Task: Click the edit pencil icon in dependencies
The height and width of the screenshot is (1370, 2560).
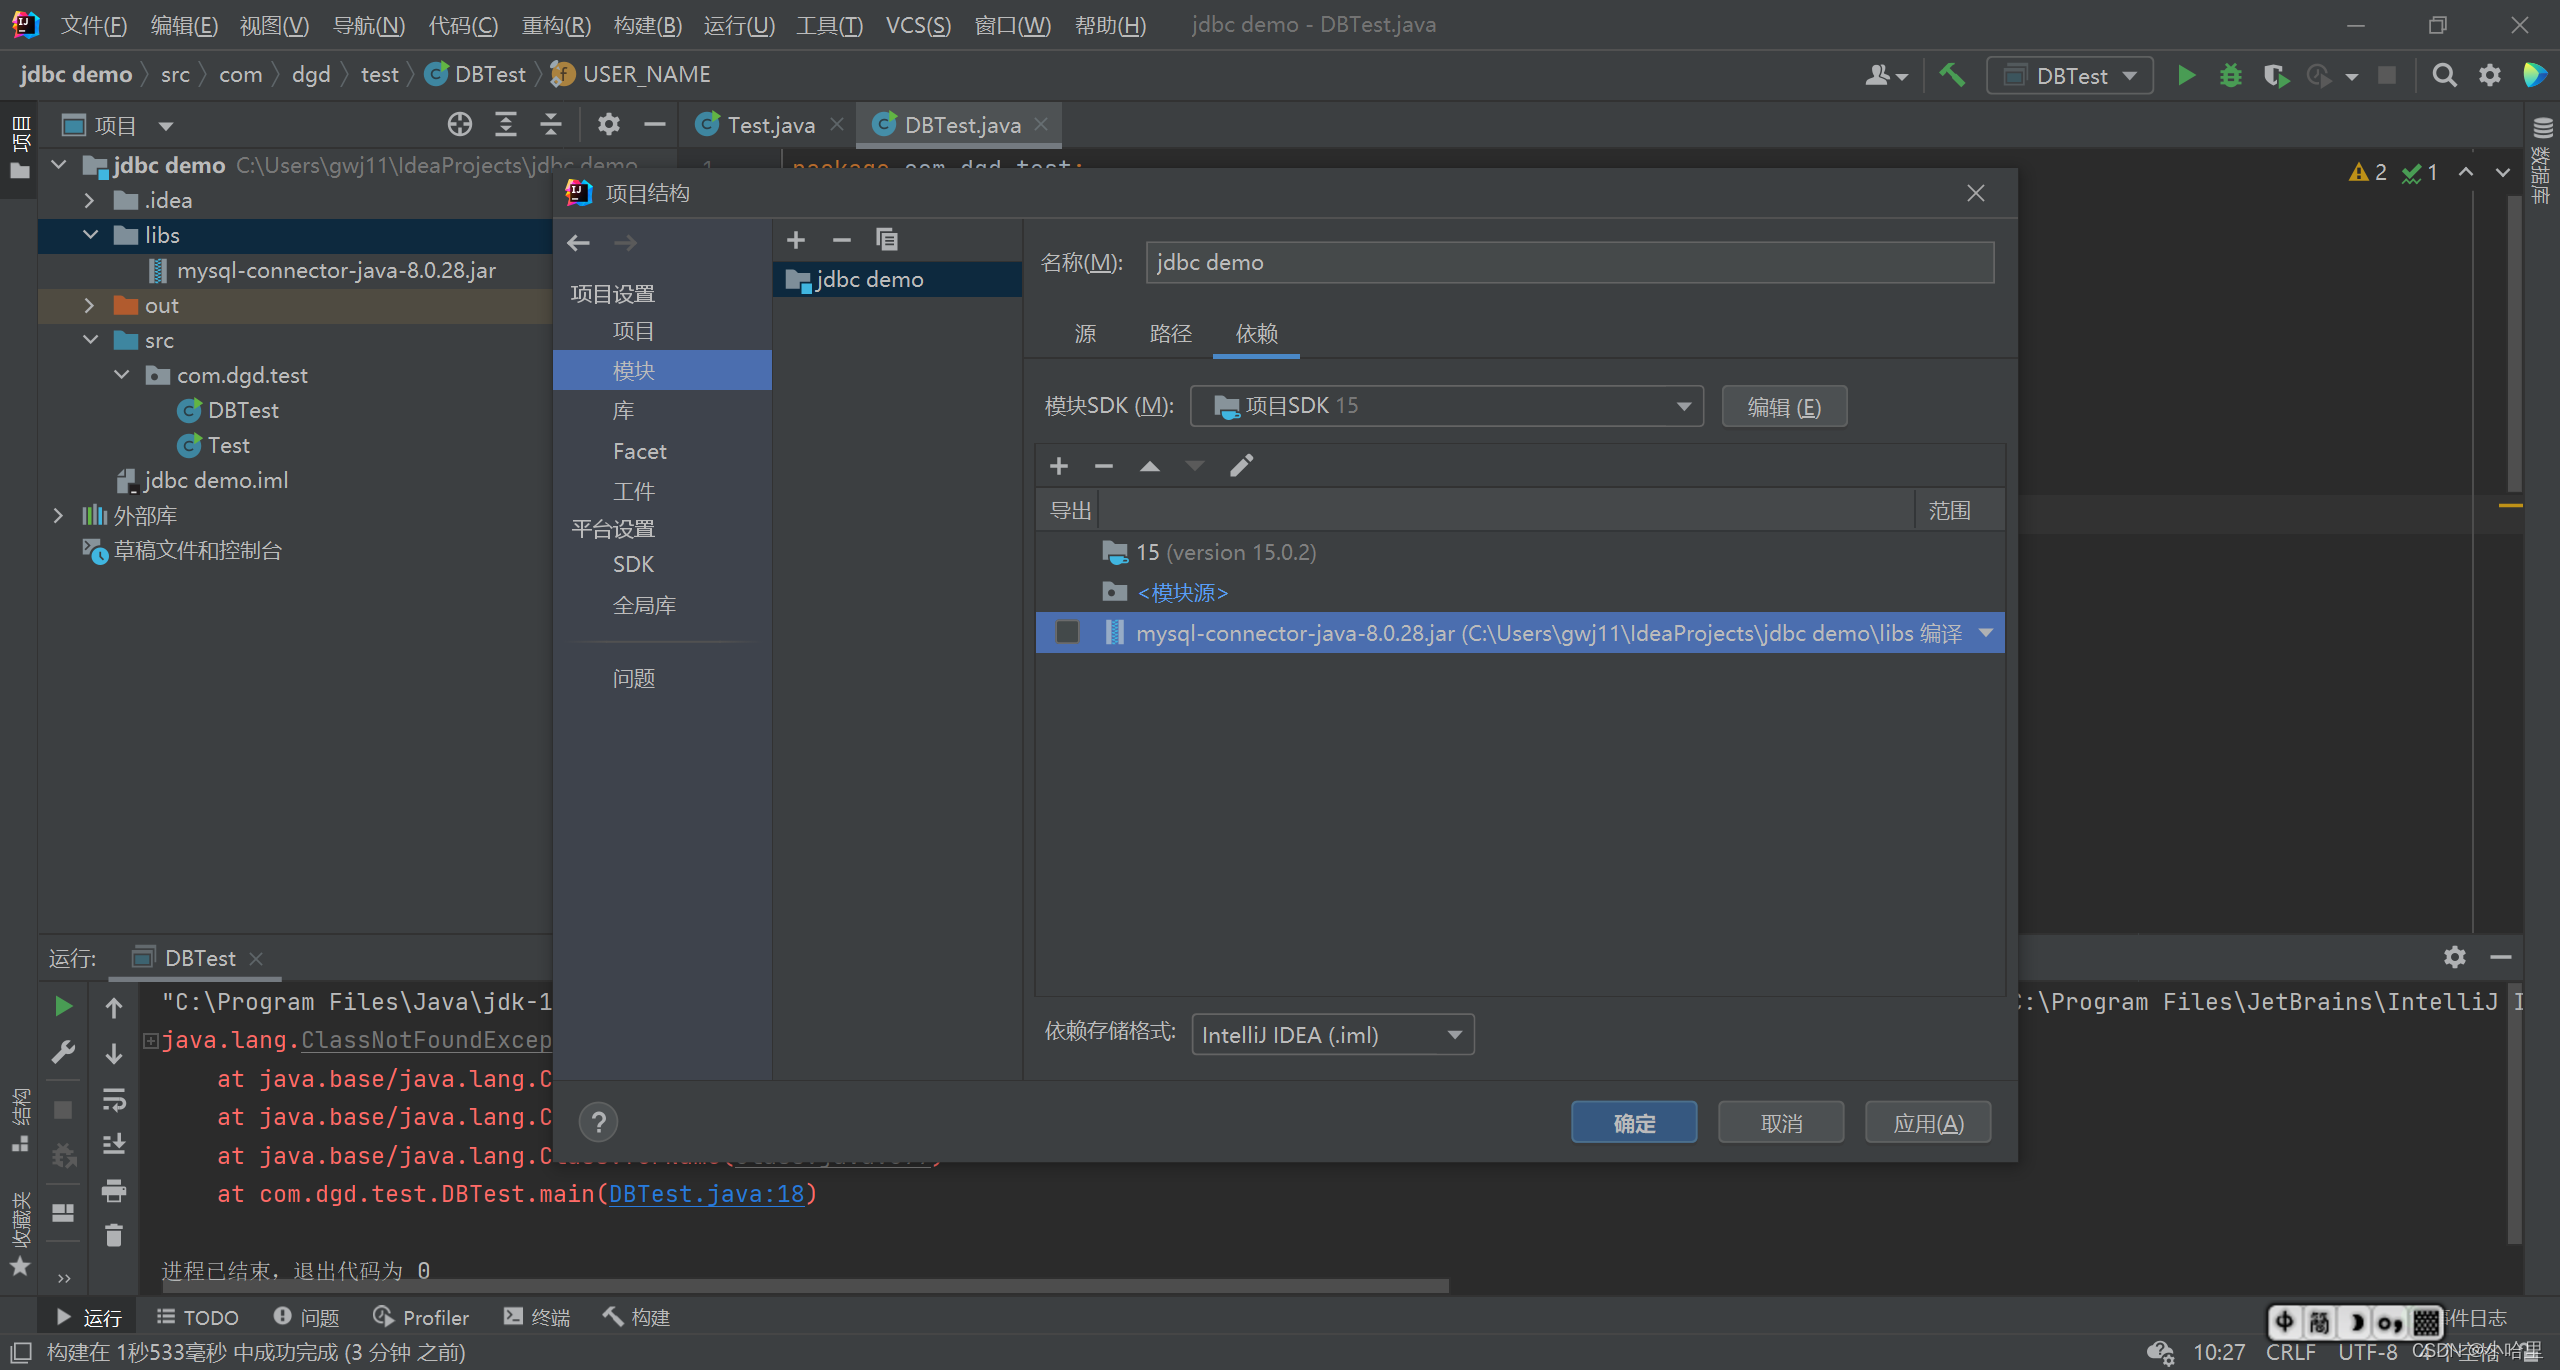Action: click(x=1241, y=466)
